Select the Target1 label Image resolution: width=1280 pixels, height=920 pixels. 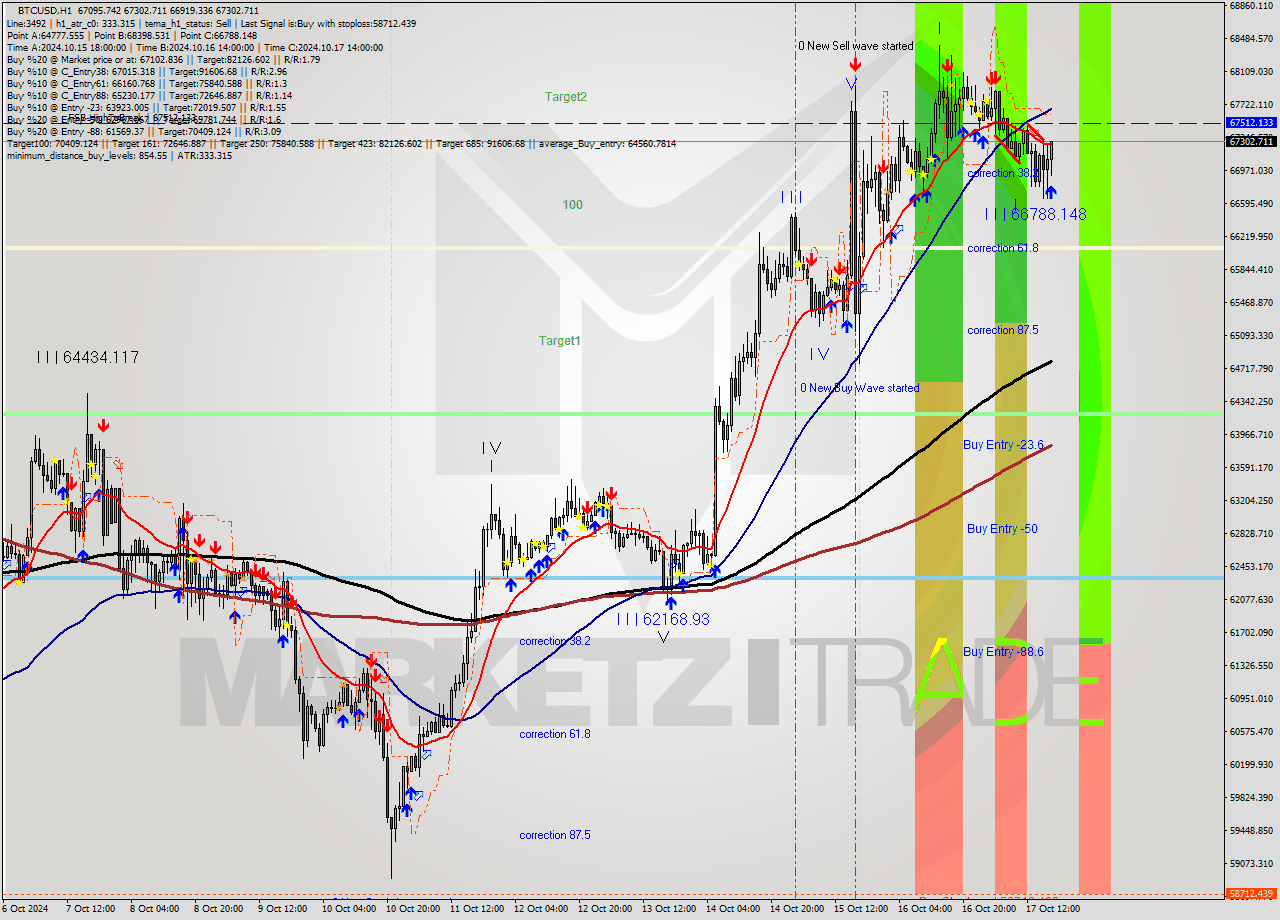[x=560, y=341]
